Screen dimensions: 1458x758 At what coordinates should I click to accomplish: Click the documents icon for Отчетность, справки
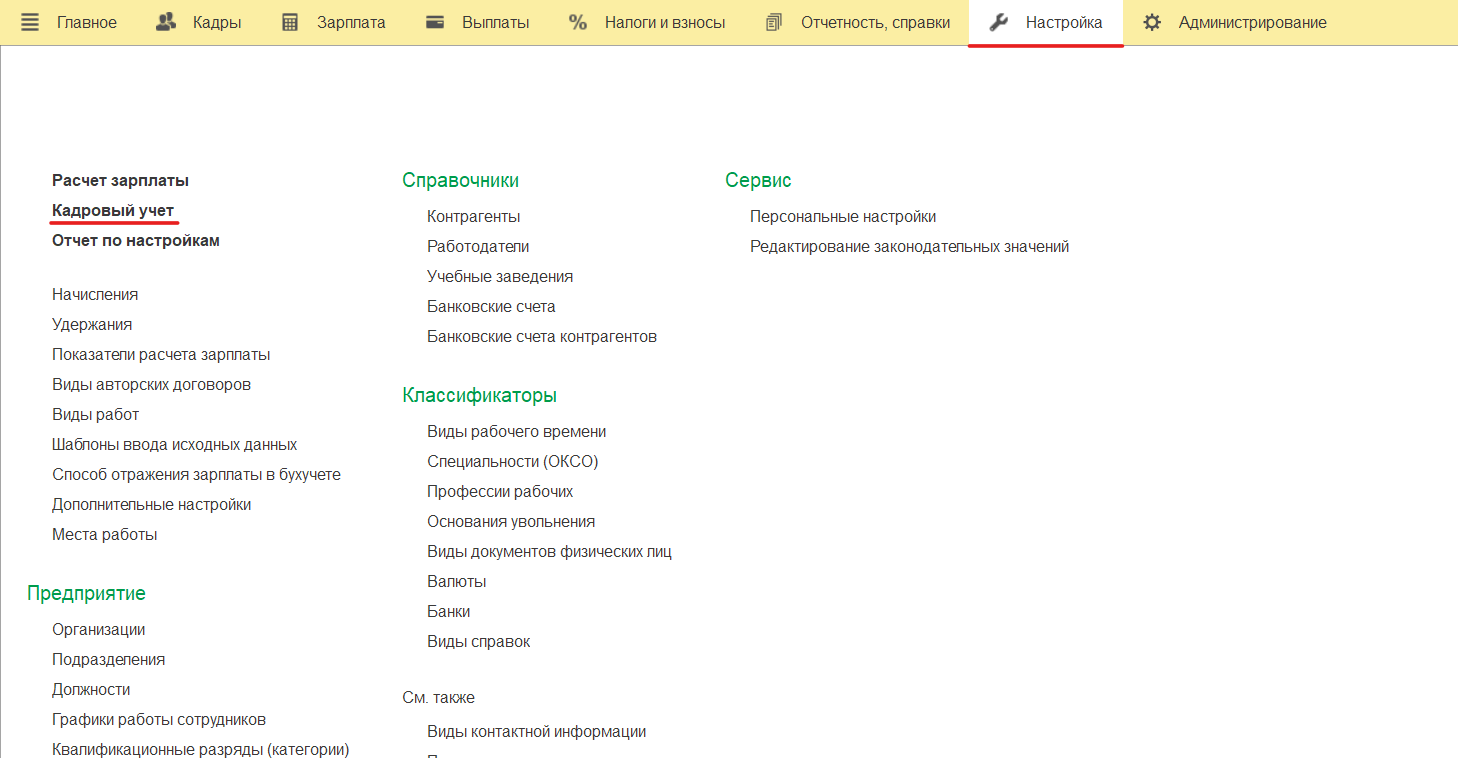(774, 22)
